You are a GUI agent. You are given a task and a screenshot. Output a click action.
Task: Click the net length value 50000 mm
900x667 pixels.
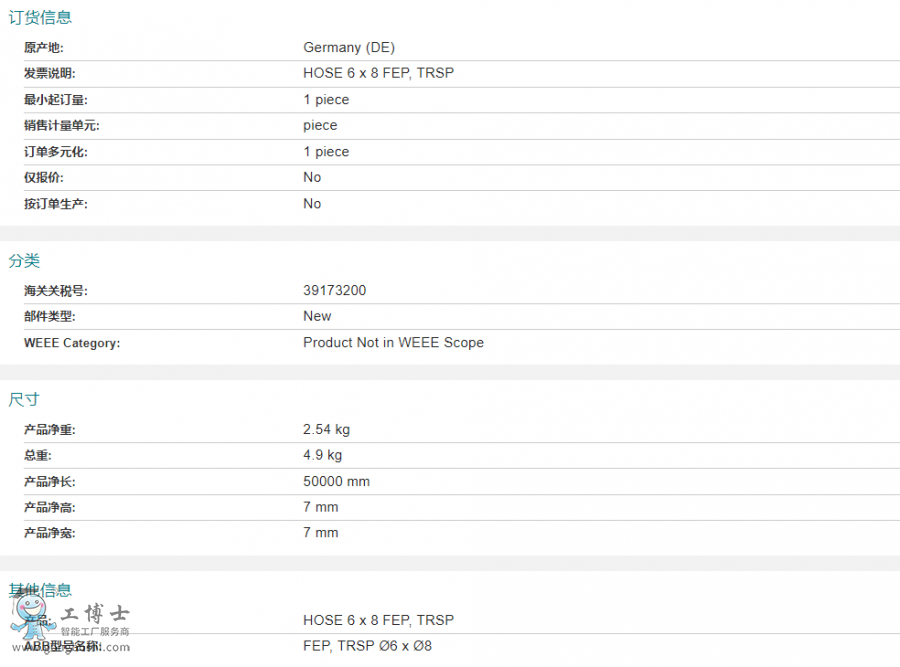pos(336,481)
